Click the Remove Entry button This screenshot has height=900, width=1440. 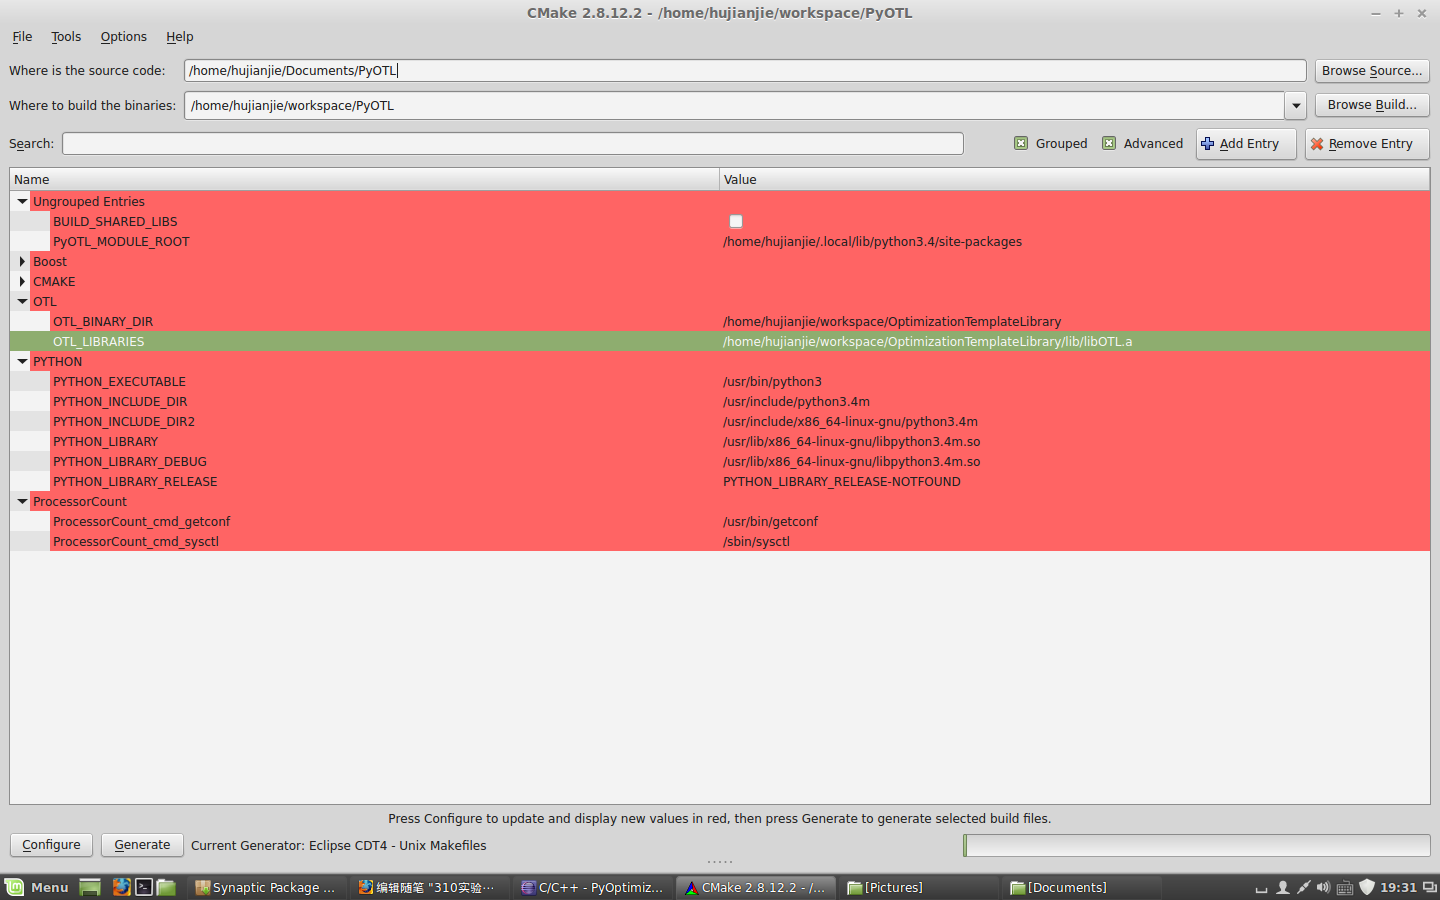[x=1367, y=144]
